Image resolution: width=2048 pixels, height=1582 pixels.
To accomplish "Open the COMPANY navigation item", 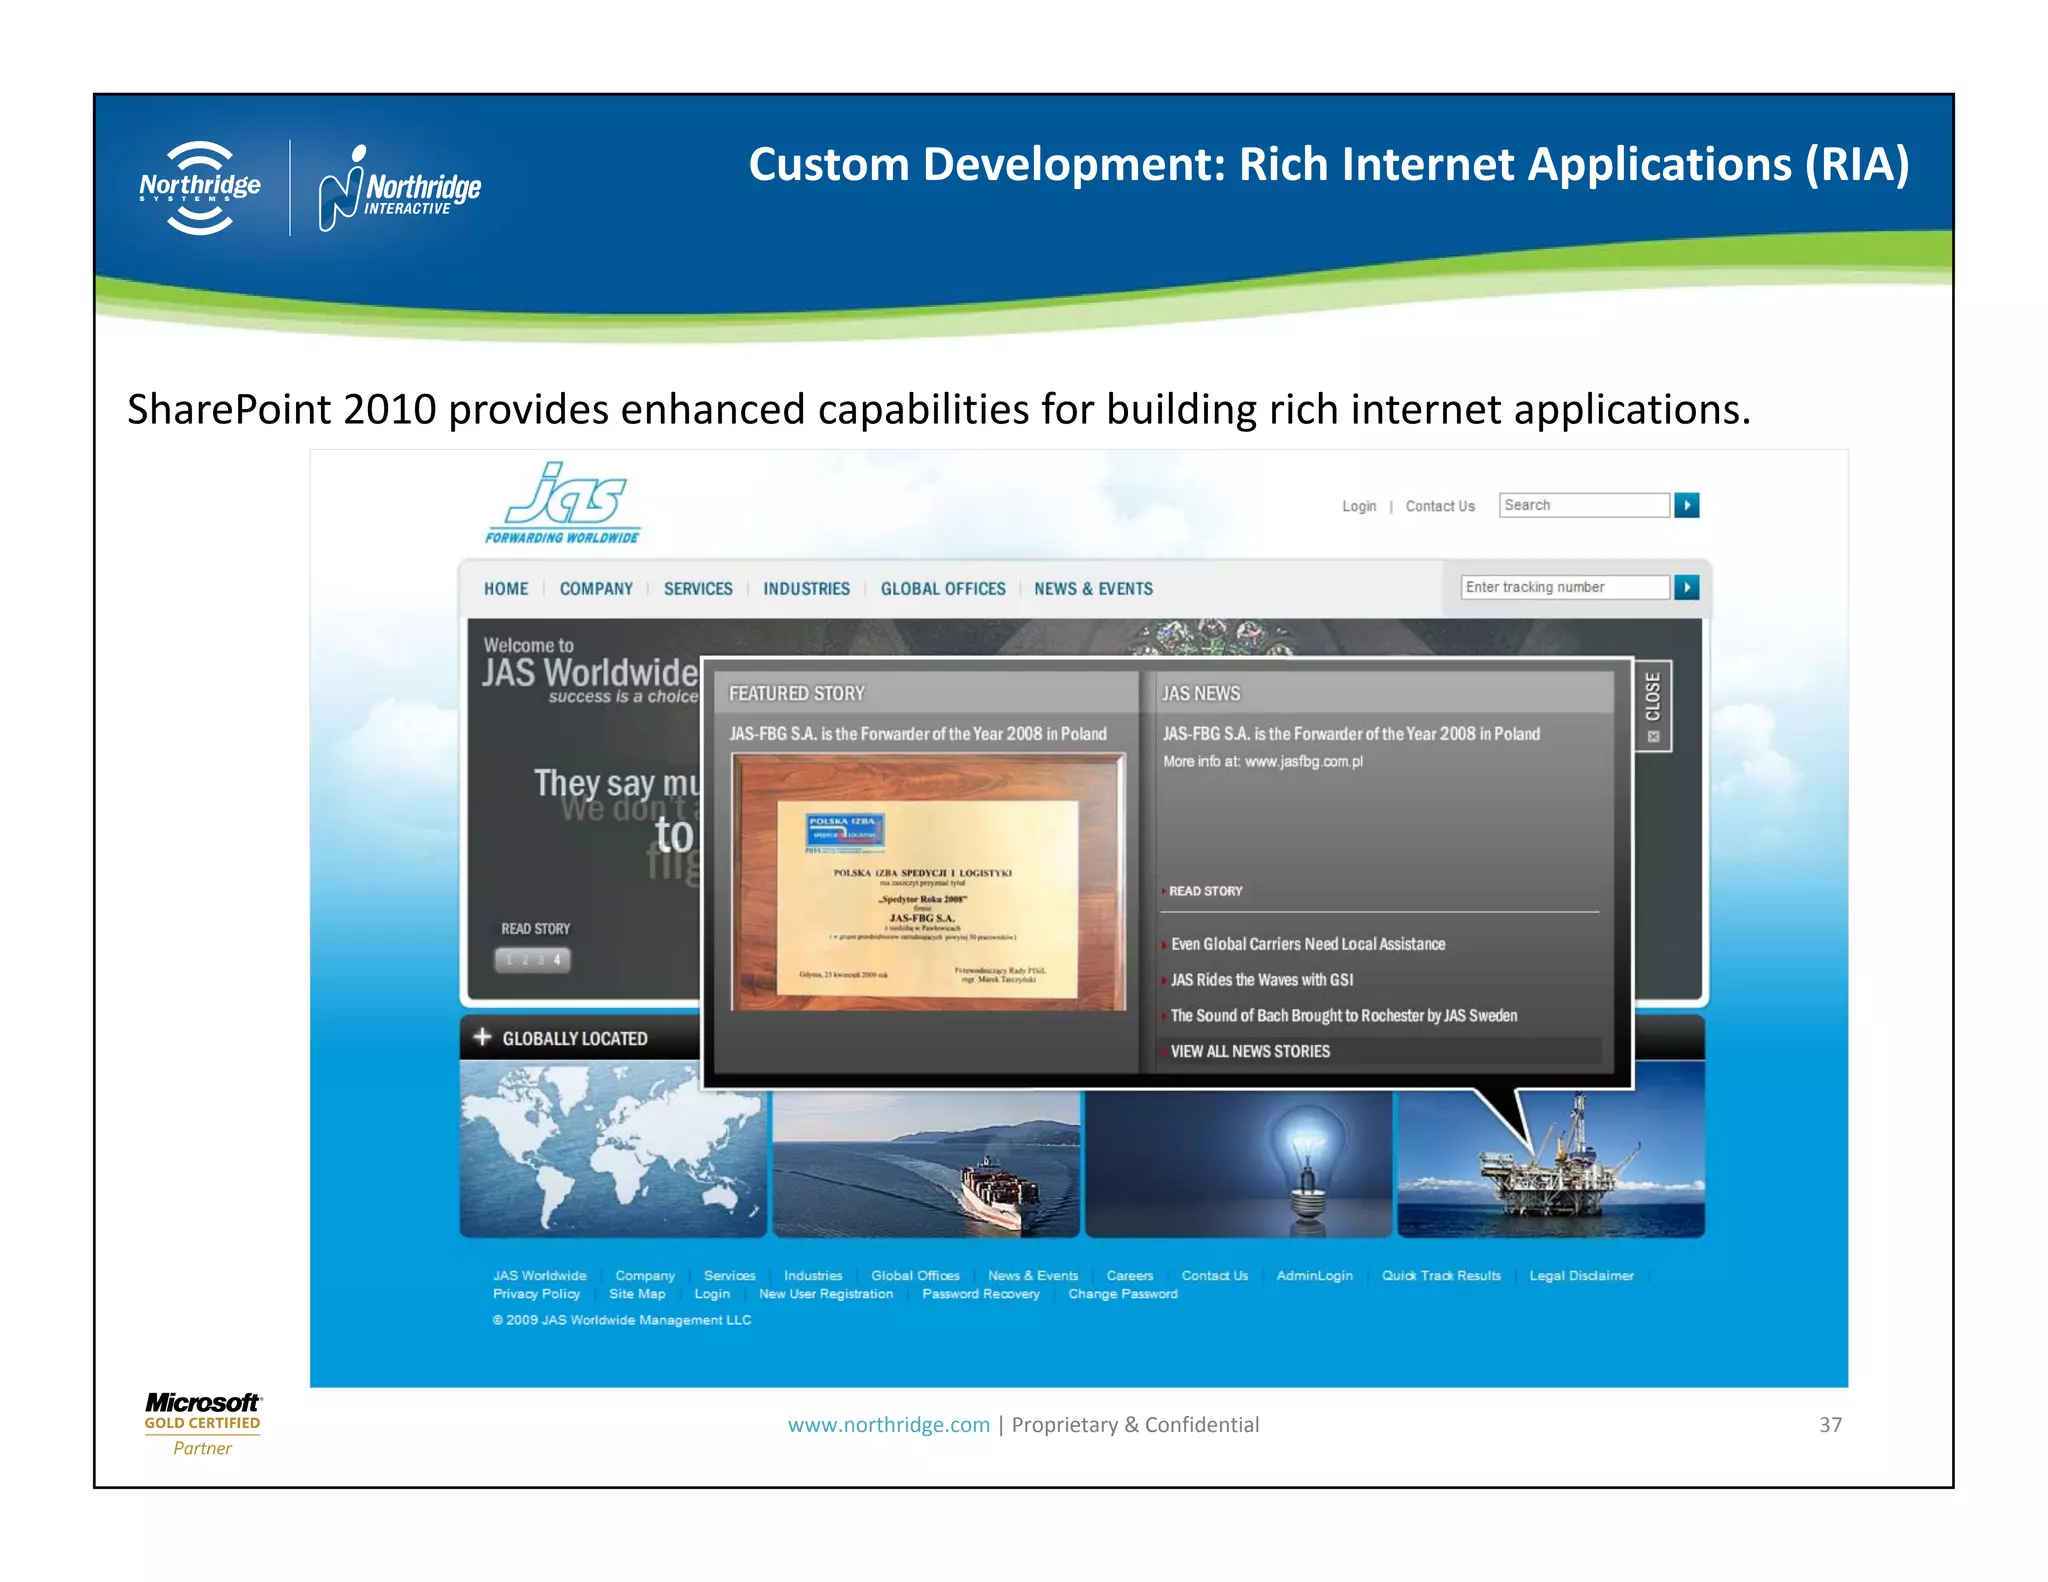I will click(596, 589).
